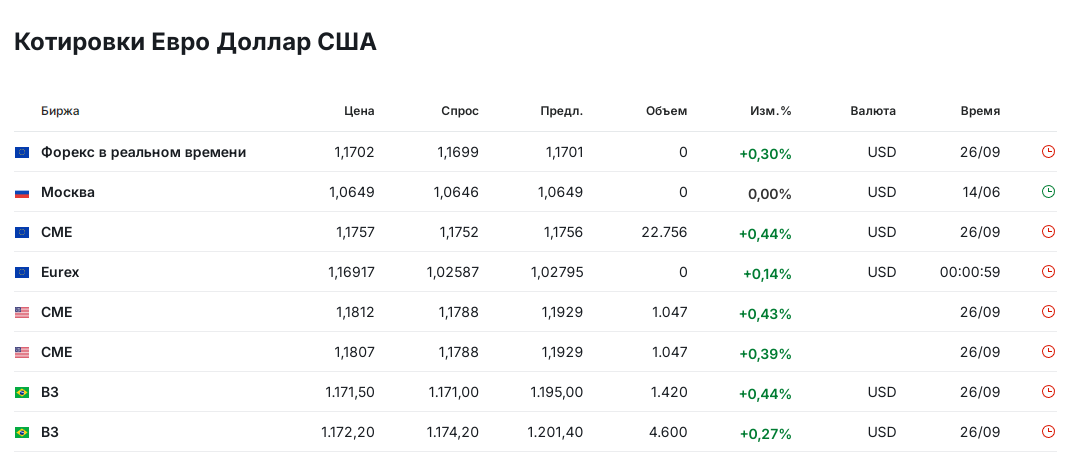
Task: Click the Предл. column header
Action: pyautogui.click(x=562, y=111)
